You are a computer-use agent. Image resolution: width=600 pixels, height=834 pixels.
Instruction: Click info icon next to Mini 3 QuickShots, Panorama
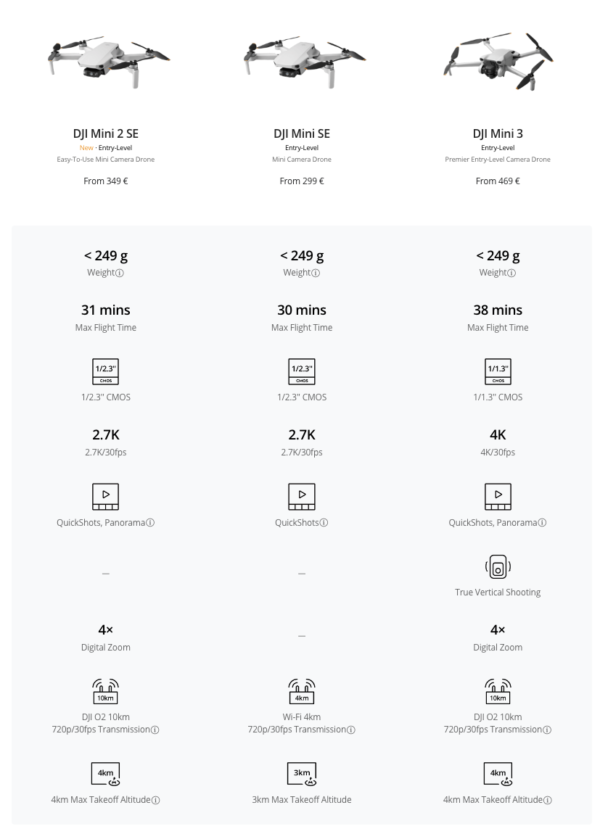(546, 523)
